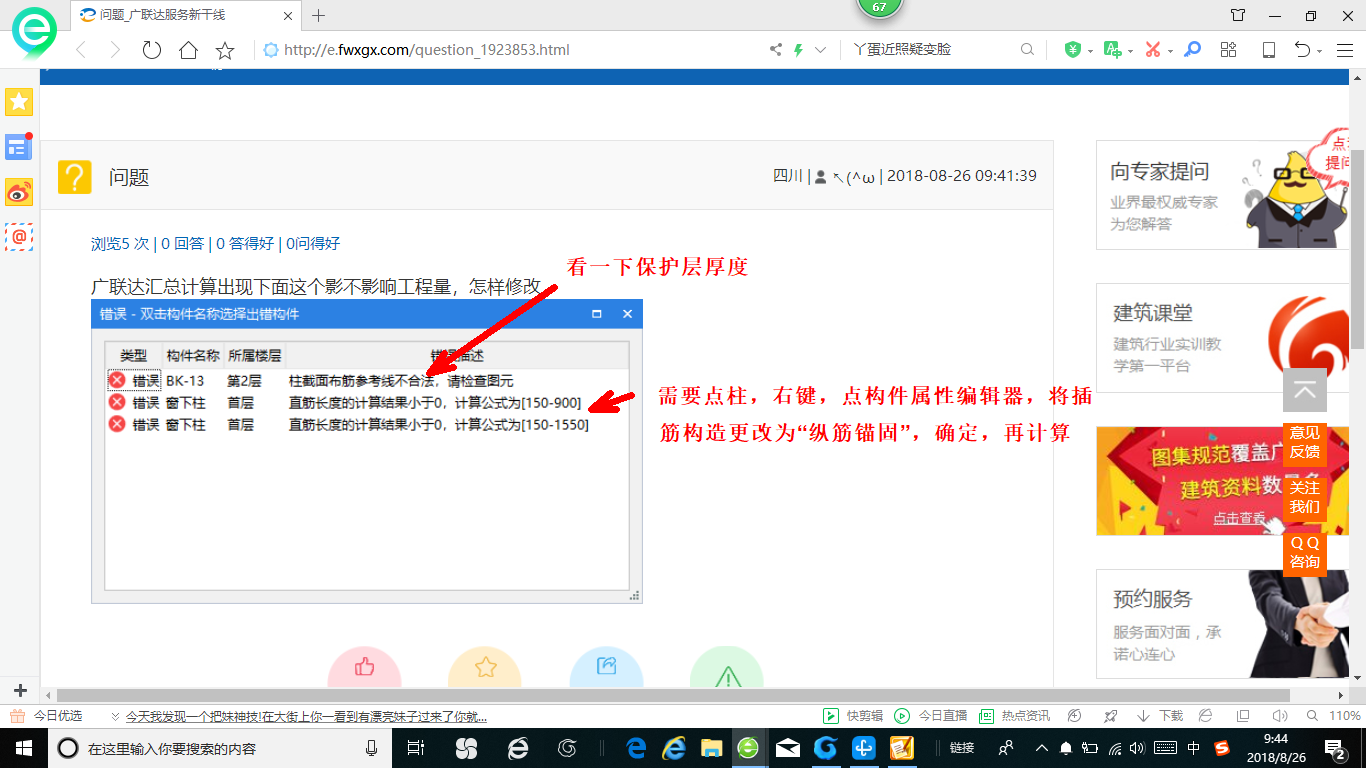The width and height of the screenshot is (1366, 768).
Task: Click the green warning report circle button
Action: pyautogui.click(x=727, y=667)
